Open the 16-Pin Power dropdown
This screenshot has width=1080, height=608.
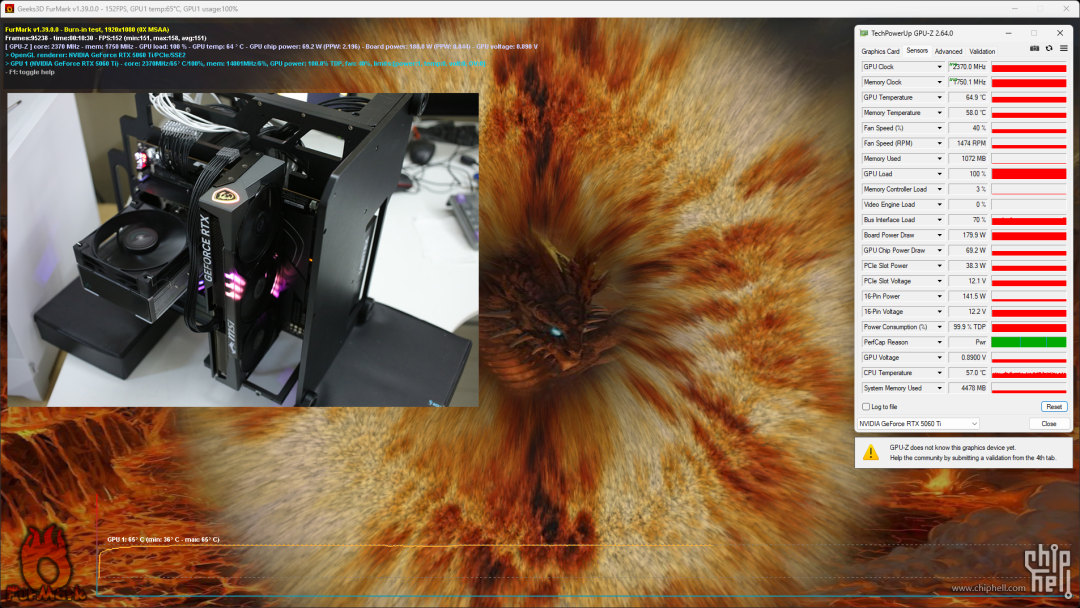pyautogui.click(x=939, y=296)
